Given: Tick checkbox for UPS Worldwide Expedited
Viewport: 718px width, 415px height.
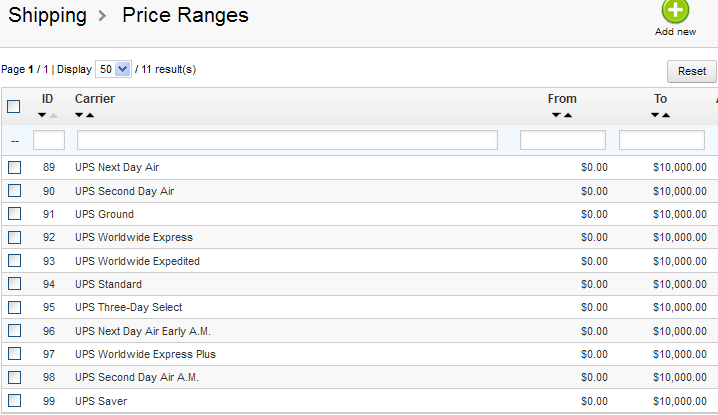Looking at the screenshot, I should pos(15,261).
